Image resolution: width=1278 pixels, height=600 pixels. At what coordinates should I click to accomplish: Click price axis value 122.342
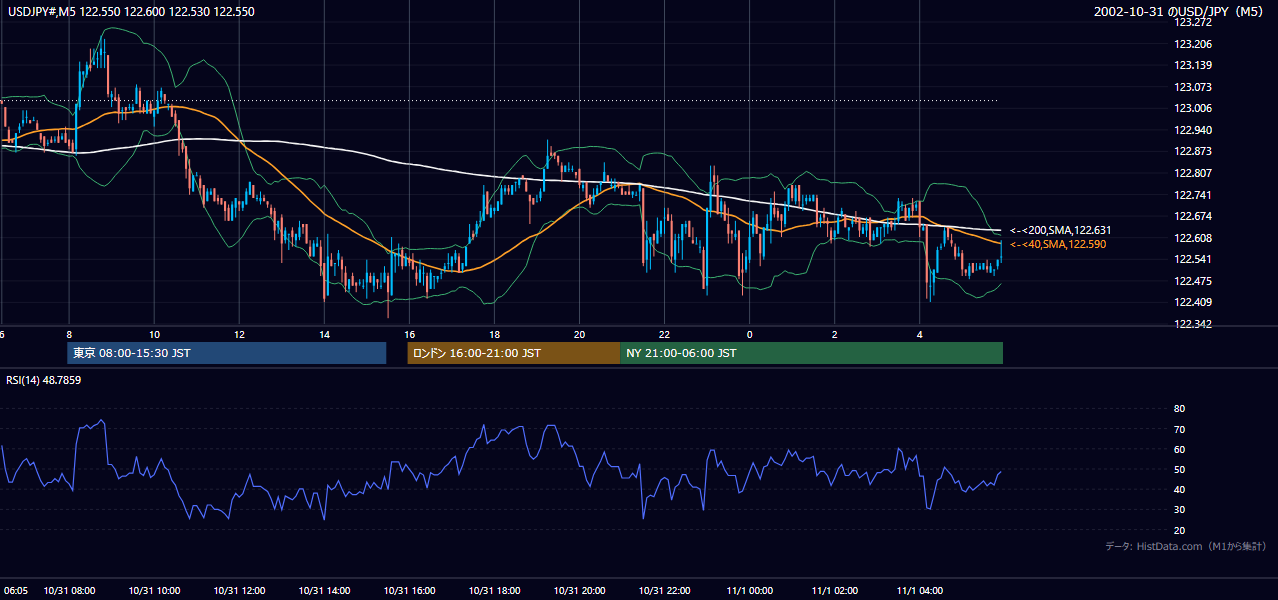point(1193,324)
